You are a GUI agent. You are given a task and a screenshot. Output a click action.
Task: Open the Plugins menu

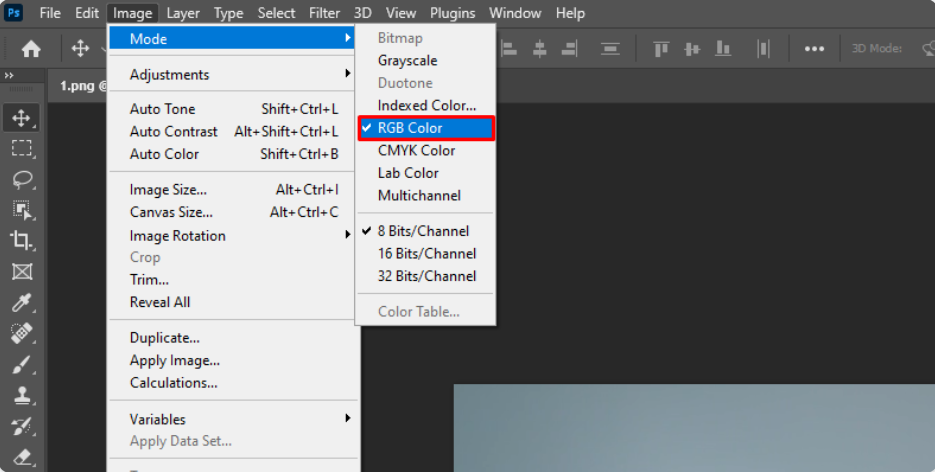pyautogui.click(x=453, y=13)
